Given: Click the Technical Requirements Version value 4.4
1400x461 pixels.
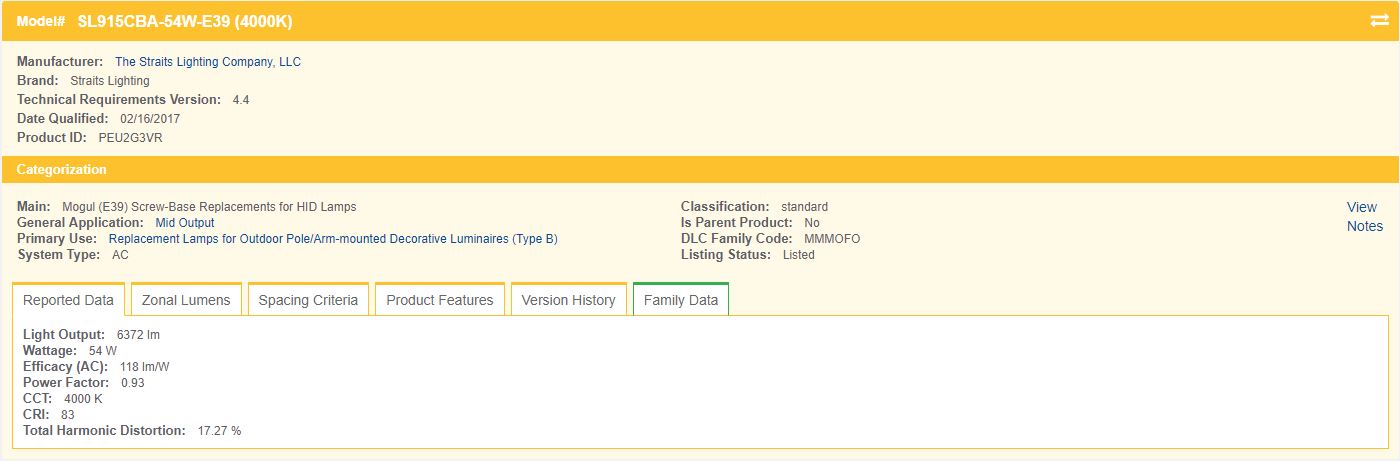Looking at the screenshot, I should [241, 100].
